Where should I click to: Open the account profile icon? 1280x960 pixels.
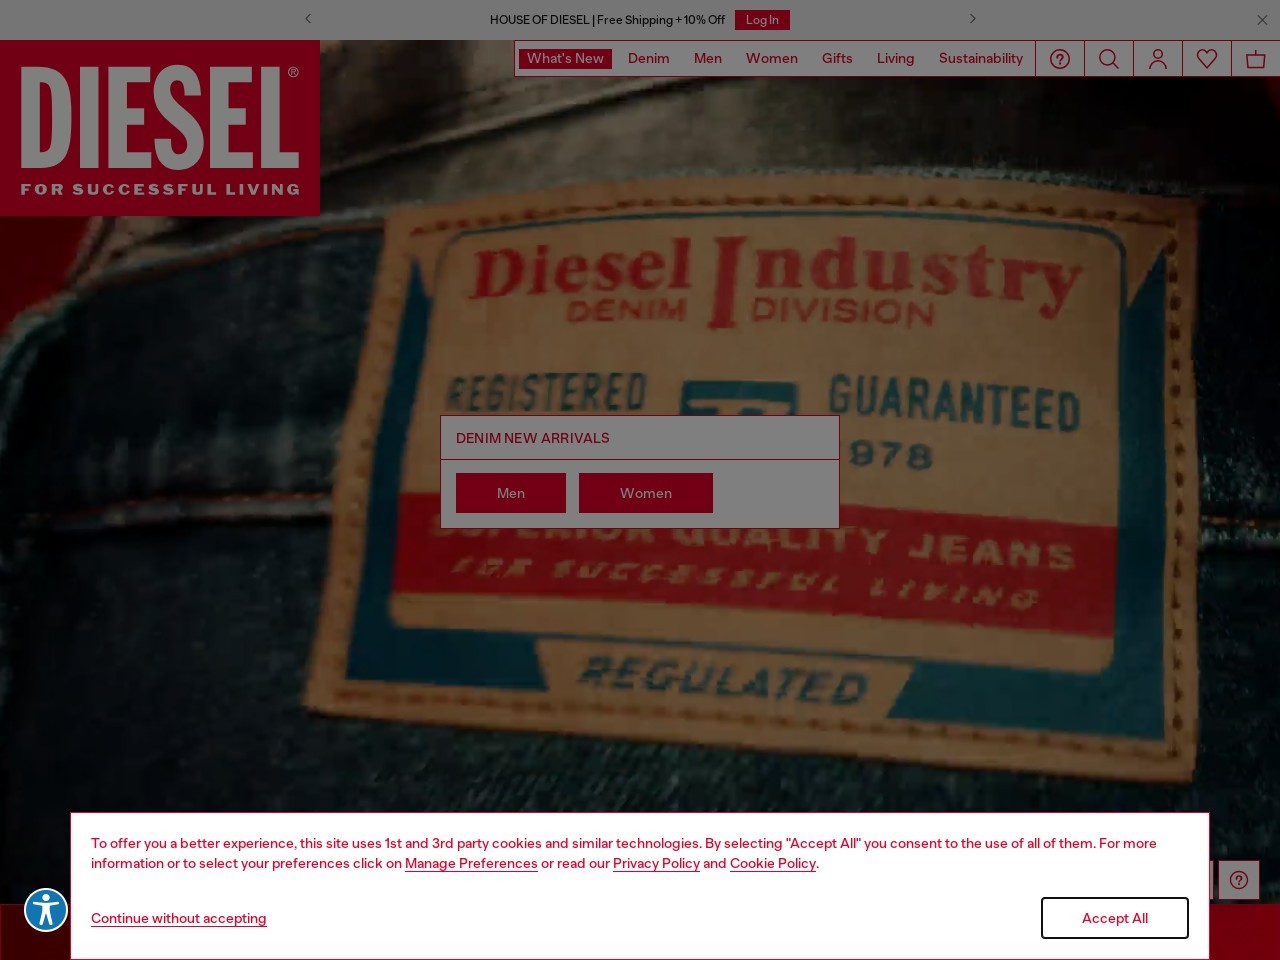pos(1158,59)
